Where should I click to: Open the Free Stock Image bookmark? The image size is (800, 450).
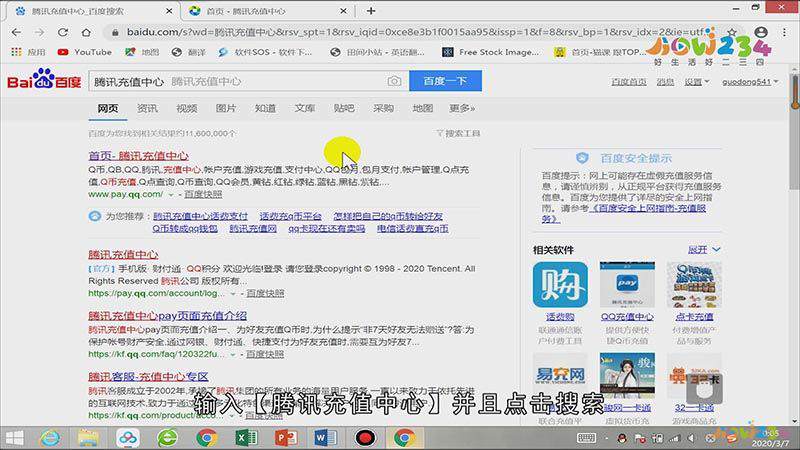[491, 52]
